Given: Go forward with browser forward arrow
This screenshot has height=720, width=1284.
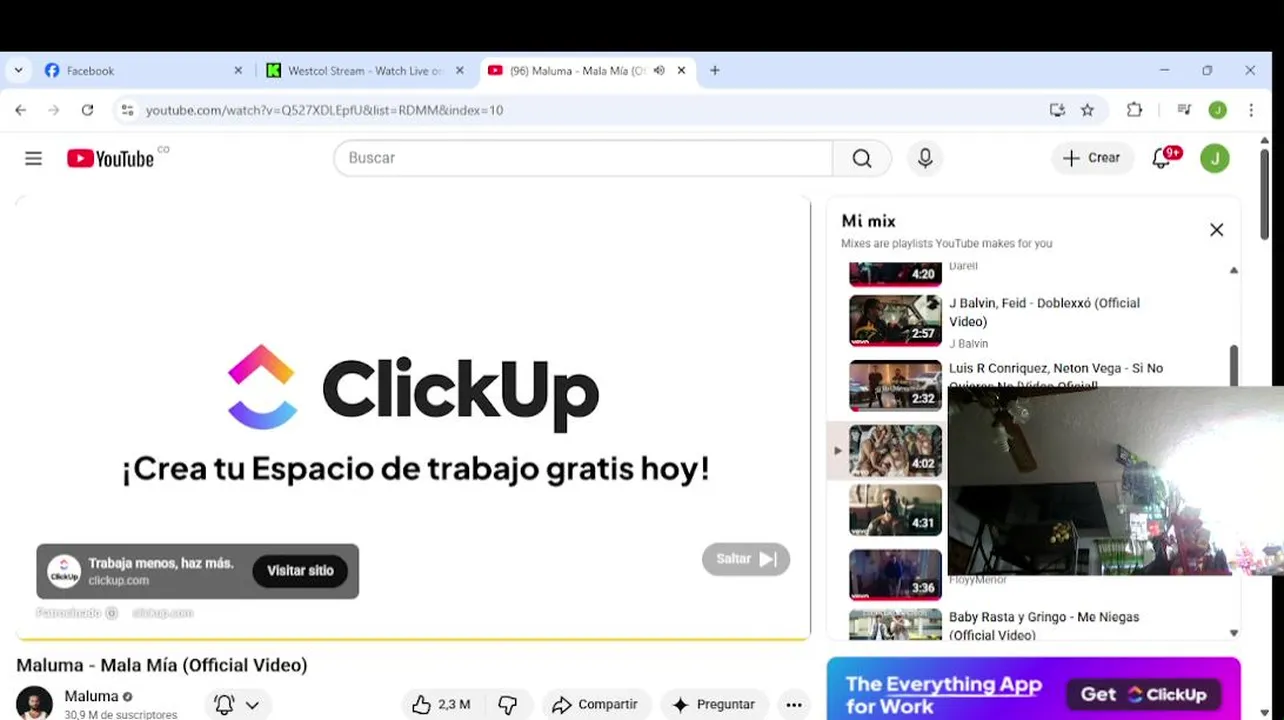Looking at the screenshot, I should click(x=54, y=110).
